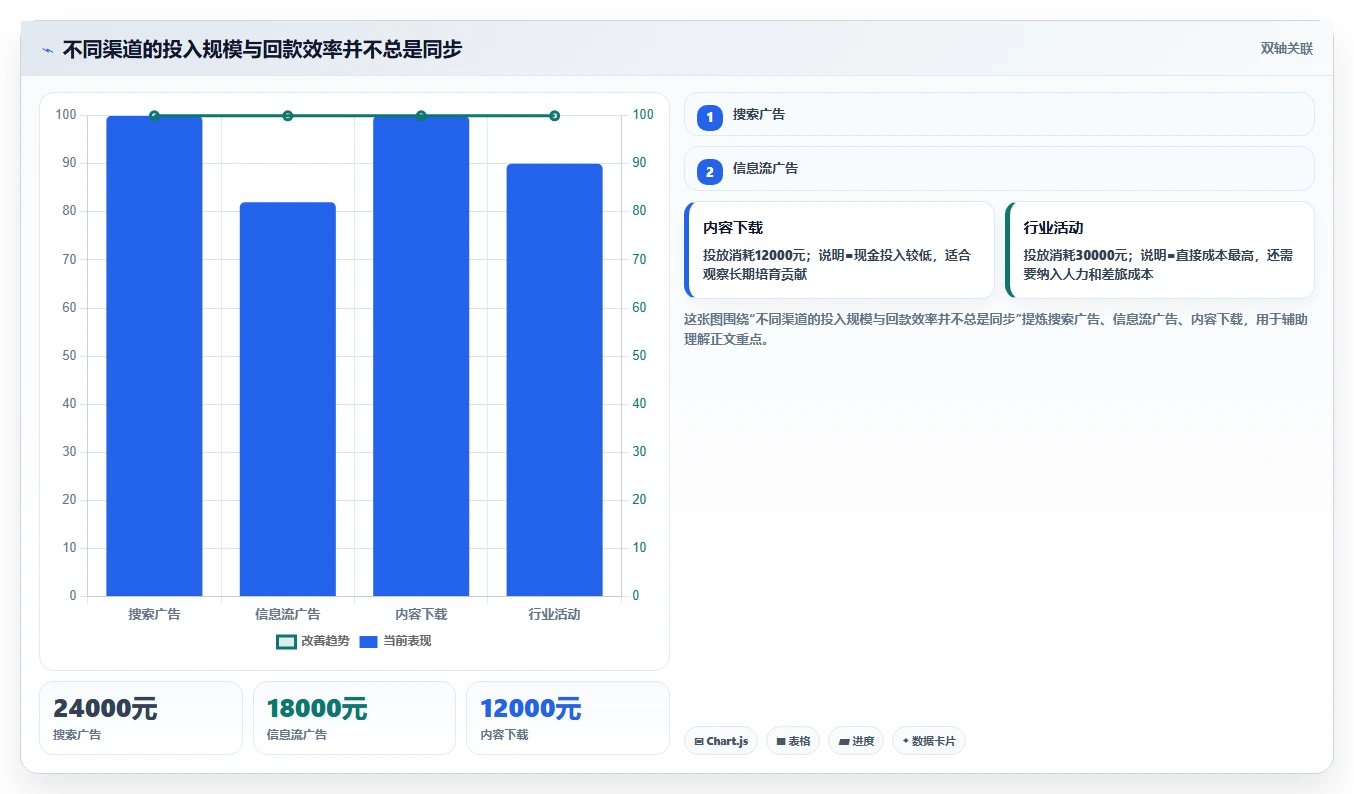The image size is (1354, 794).
Task: Click the 数据卡片 tag
Action: (x=928, y=741)
